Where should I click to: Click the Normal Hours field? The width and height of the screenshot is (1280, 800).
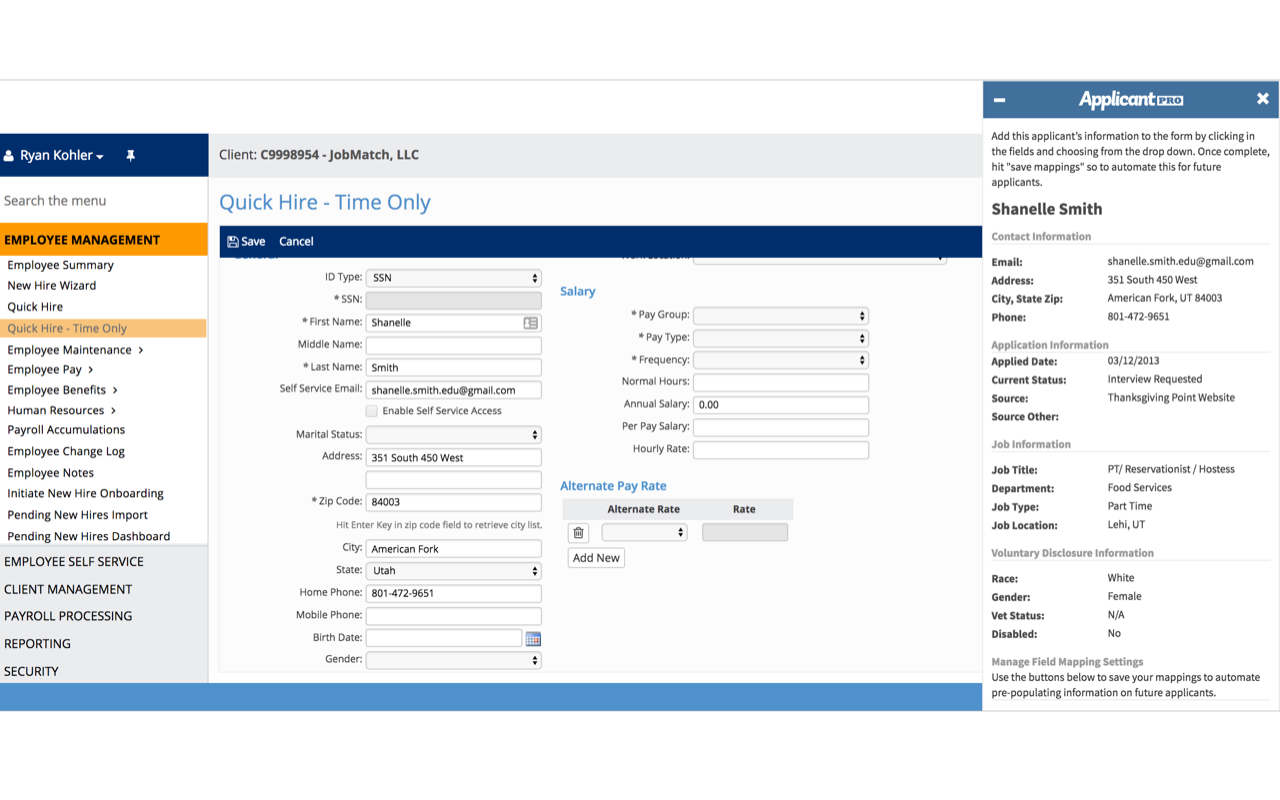[780, 382]
